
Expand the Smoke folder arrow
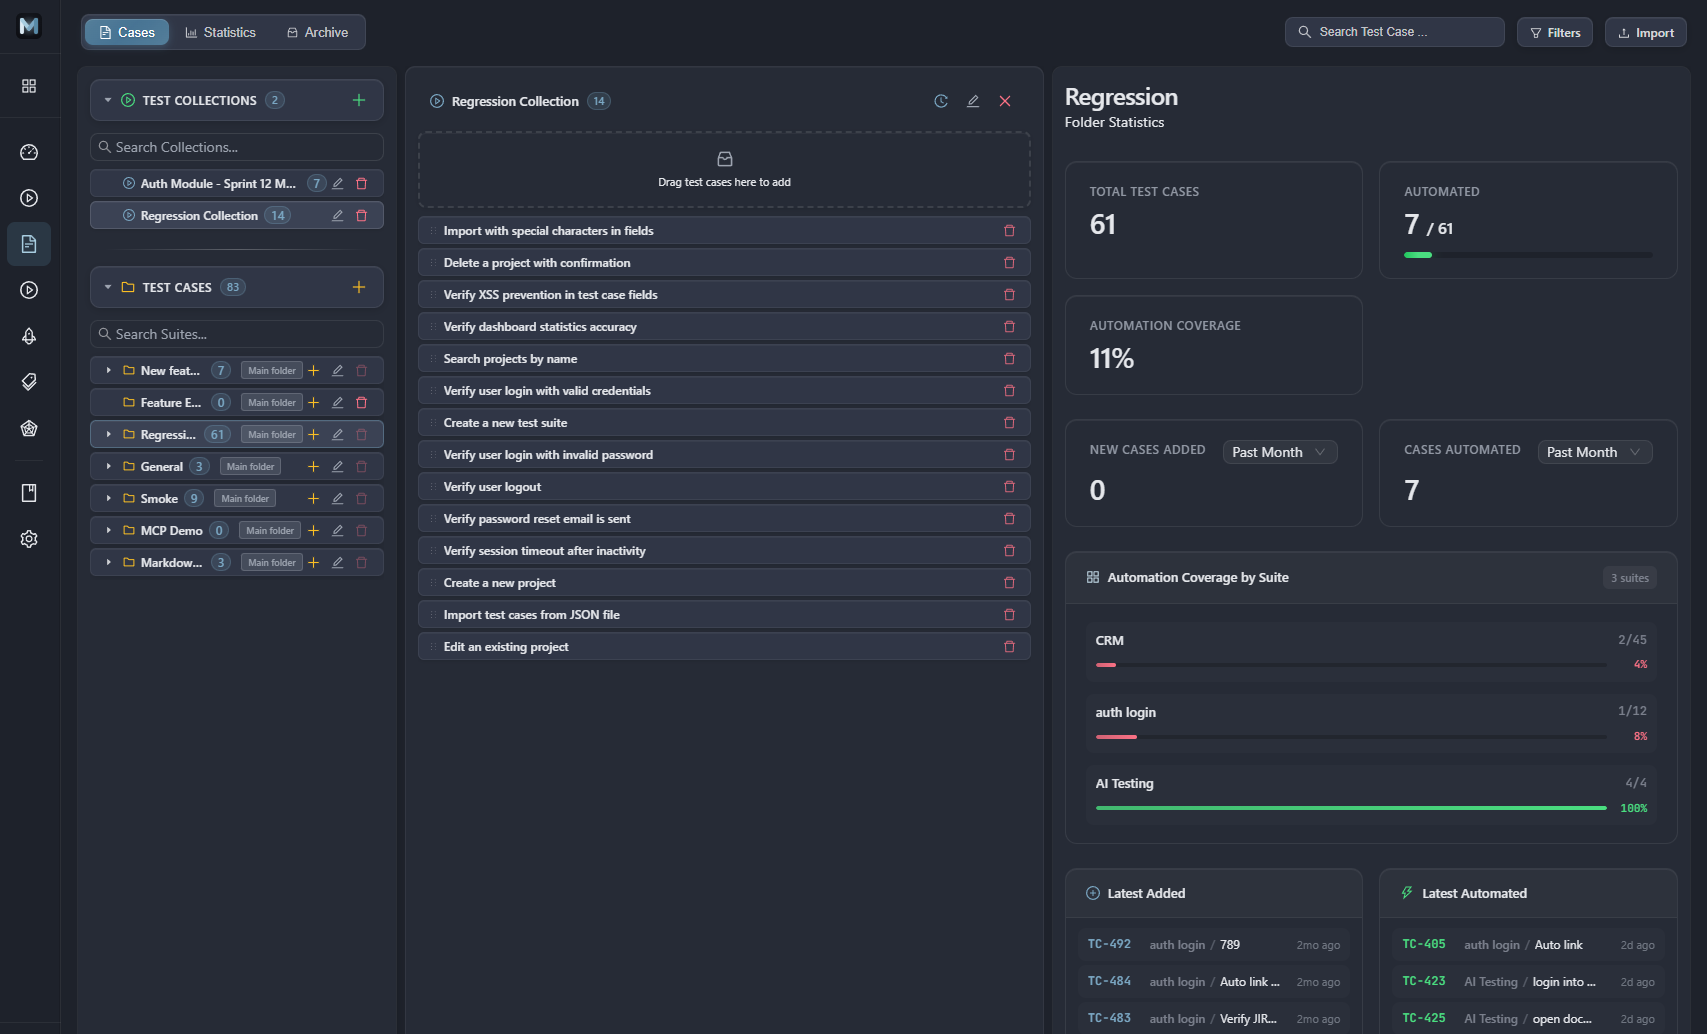108,499
